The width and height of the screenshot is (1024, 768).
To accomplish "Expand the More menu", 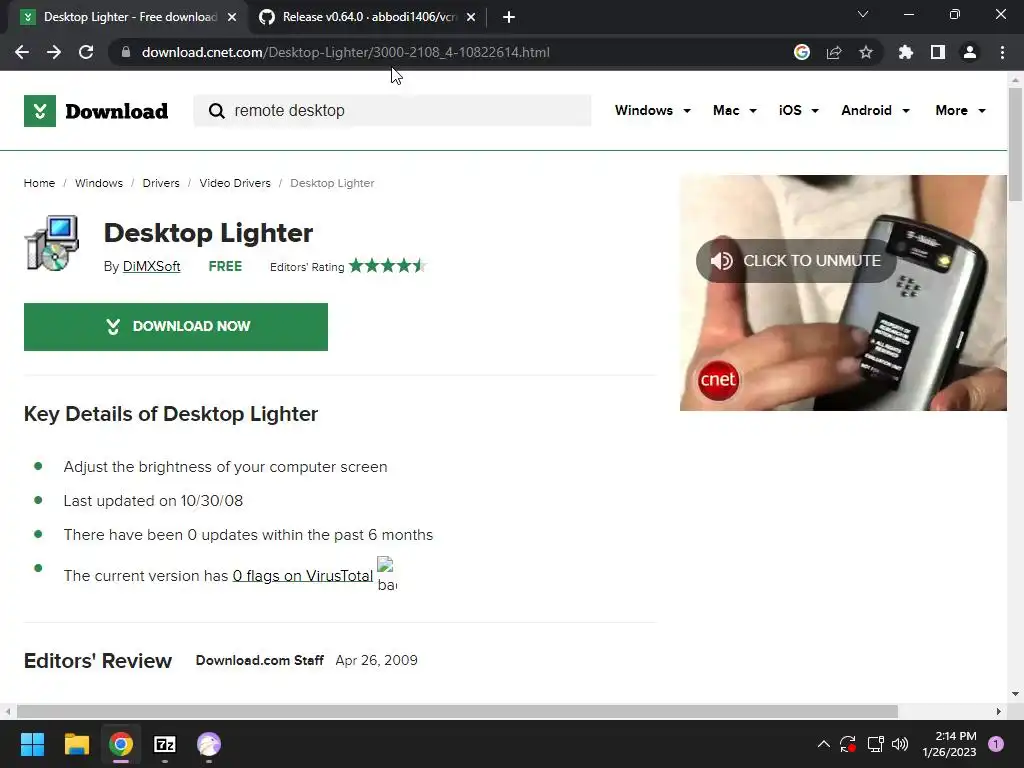I will [x=960, y=110].
